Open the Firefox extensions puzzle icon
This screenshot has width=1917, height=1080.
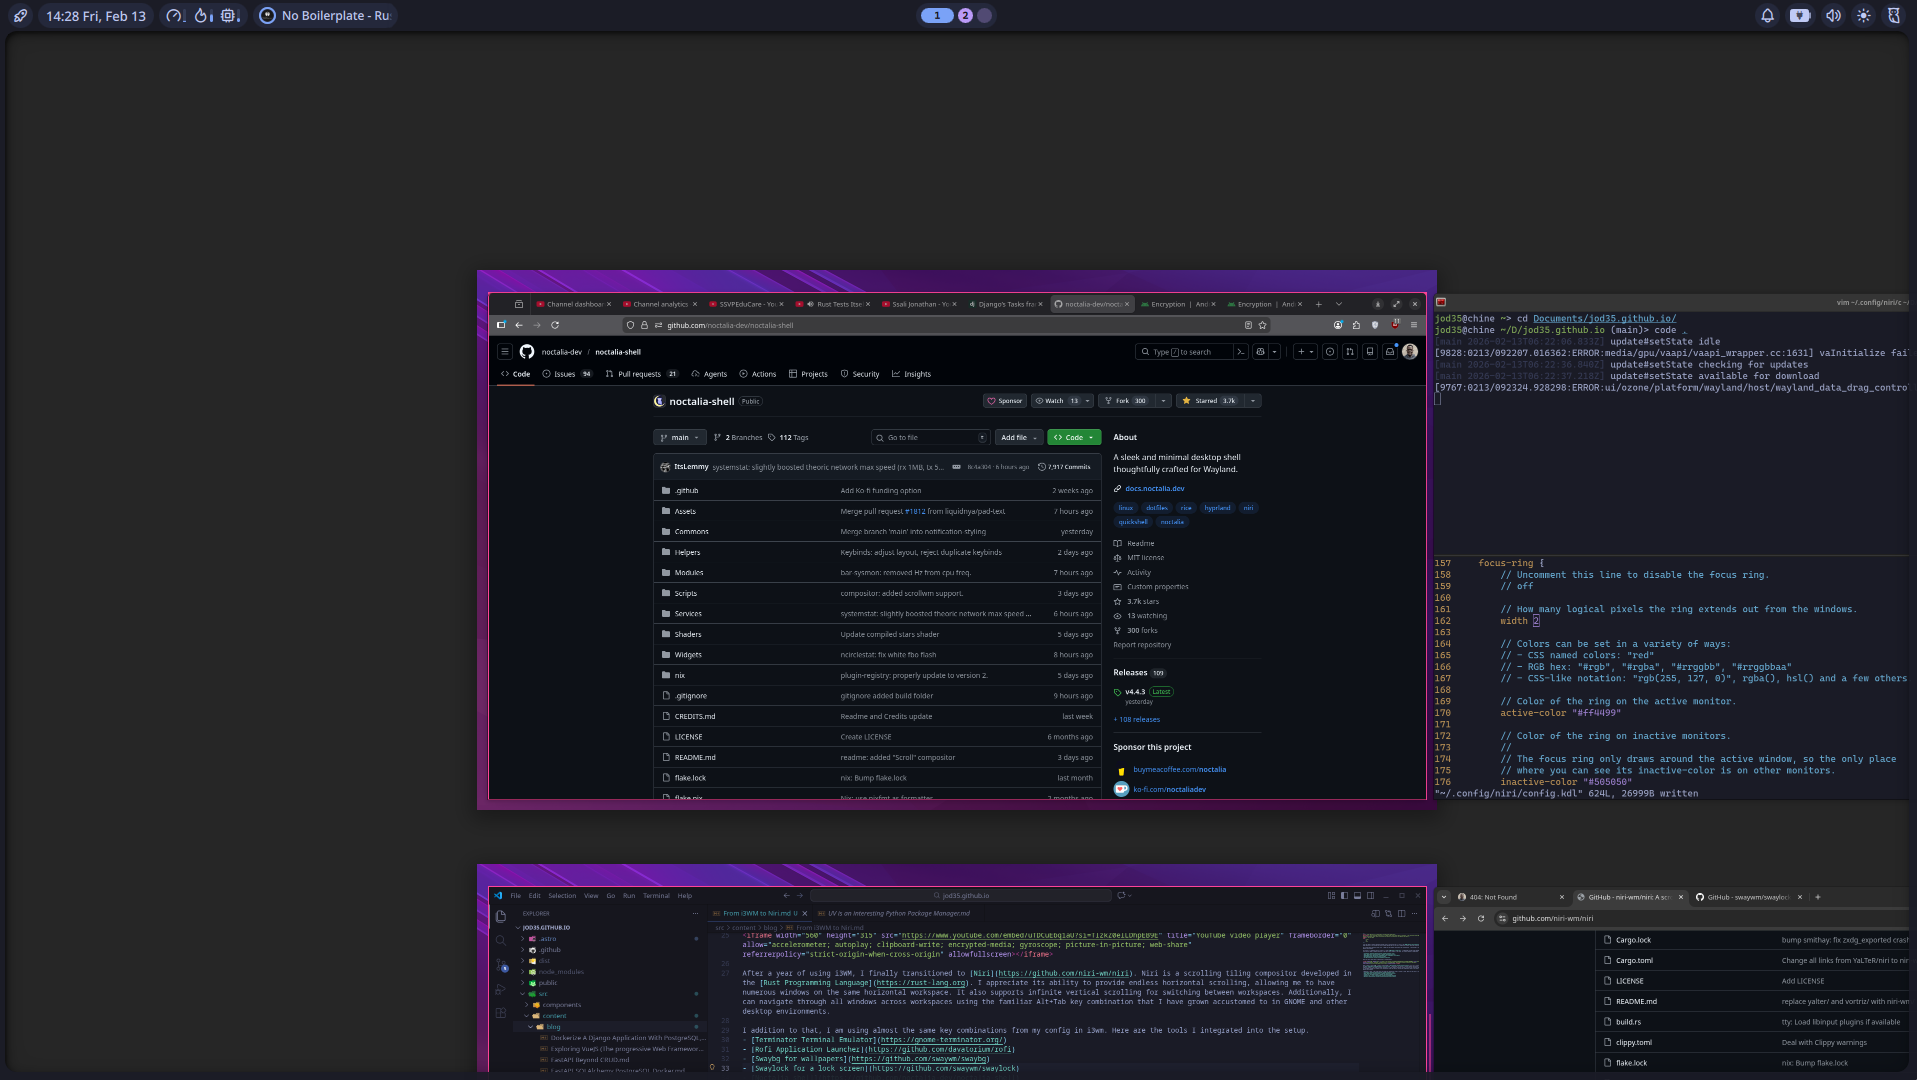click(x=1356, y=325)
